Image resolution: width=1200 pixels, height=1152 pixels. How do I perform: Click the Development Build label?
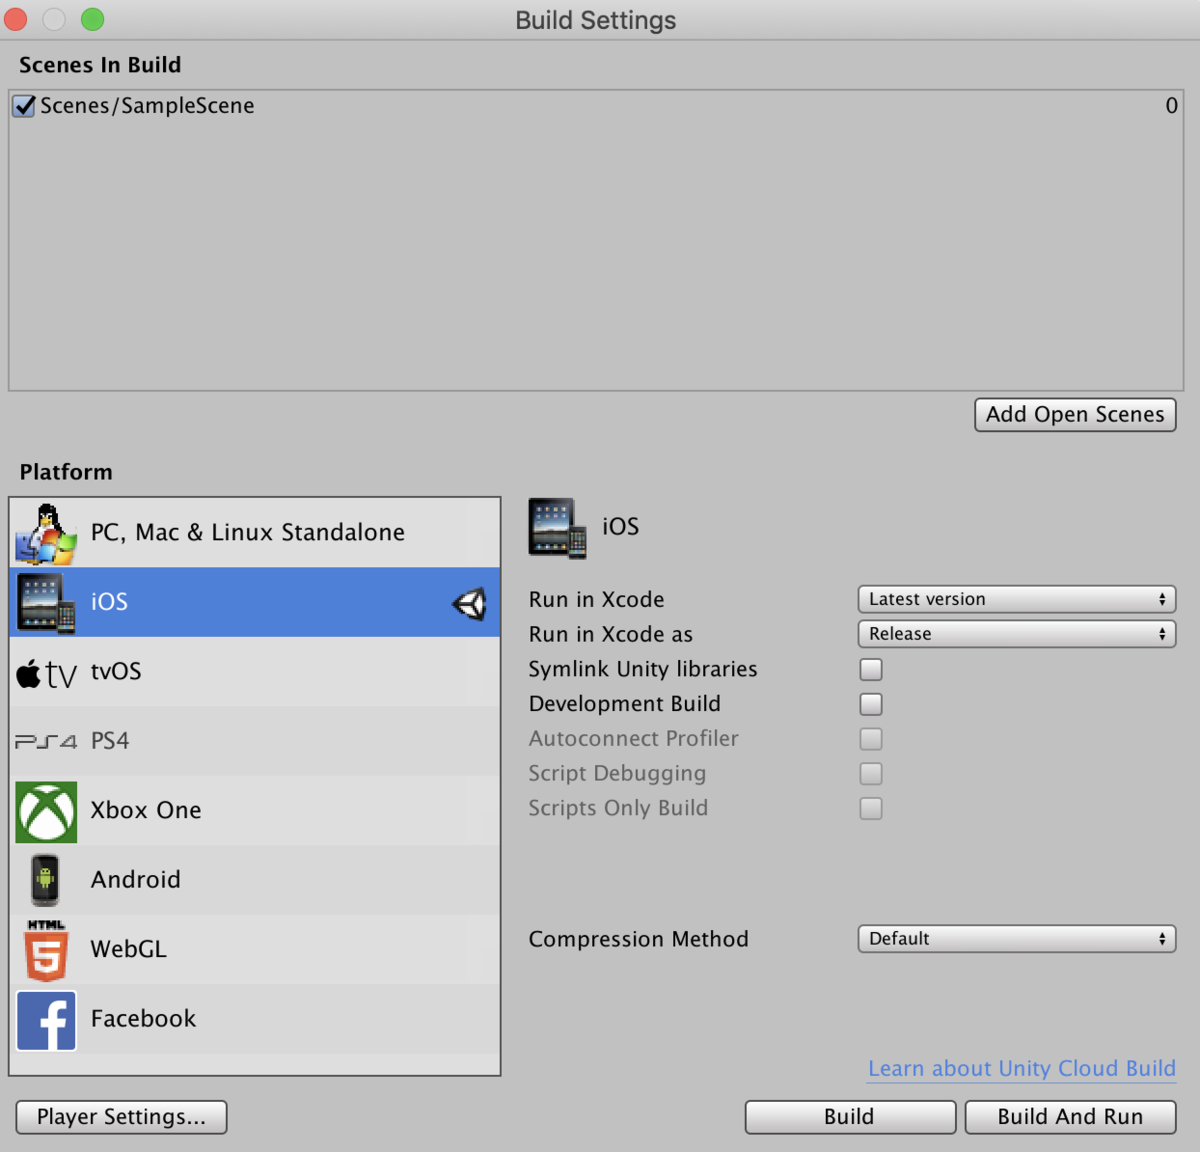(x=625, y=704)
